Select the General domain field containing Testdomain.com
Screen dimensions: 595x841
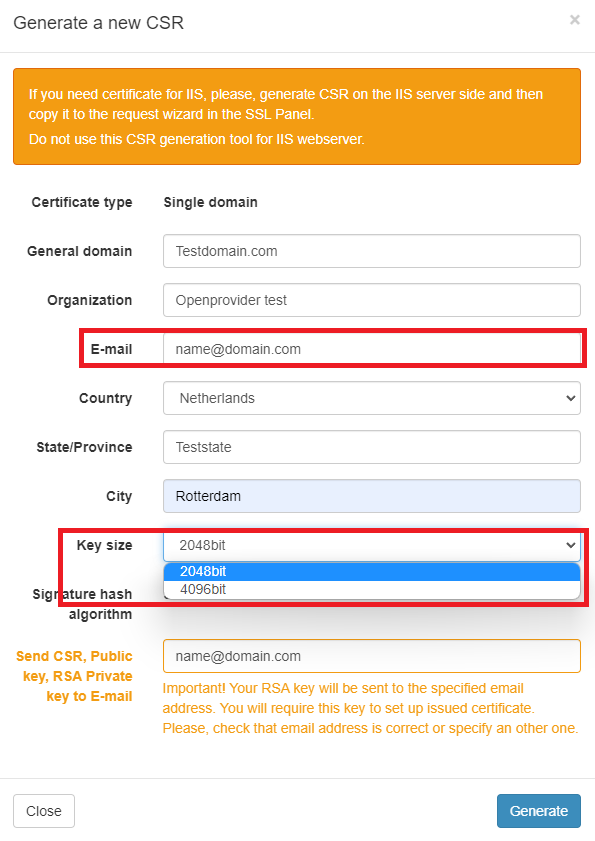tap(371, 251)
